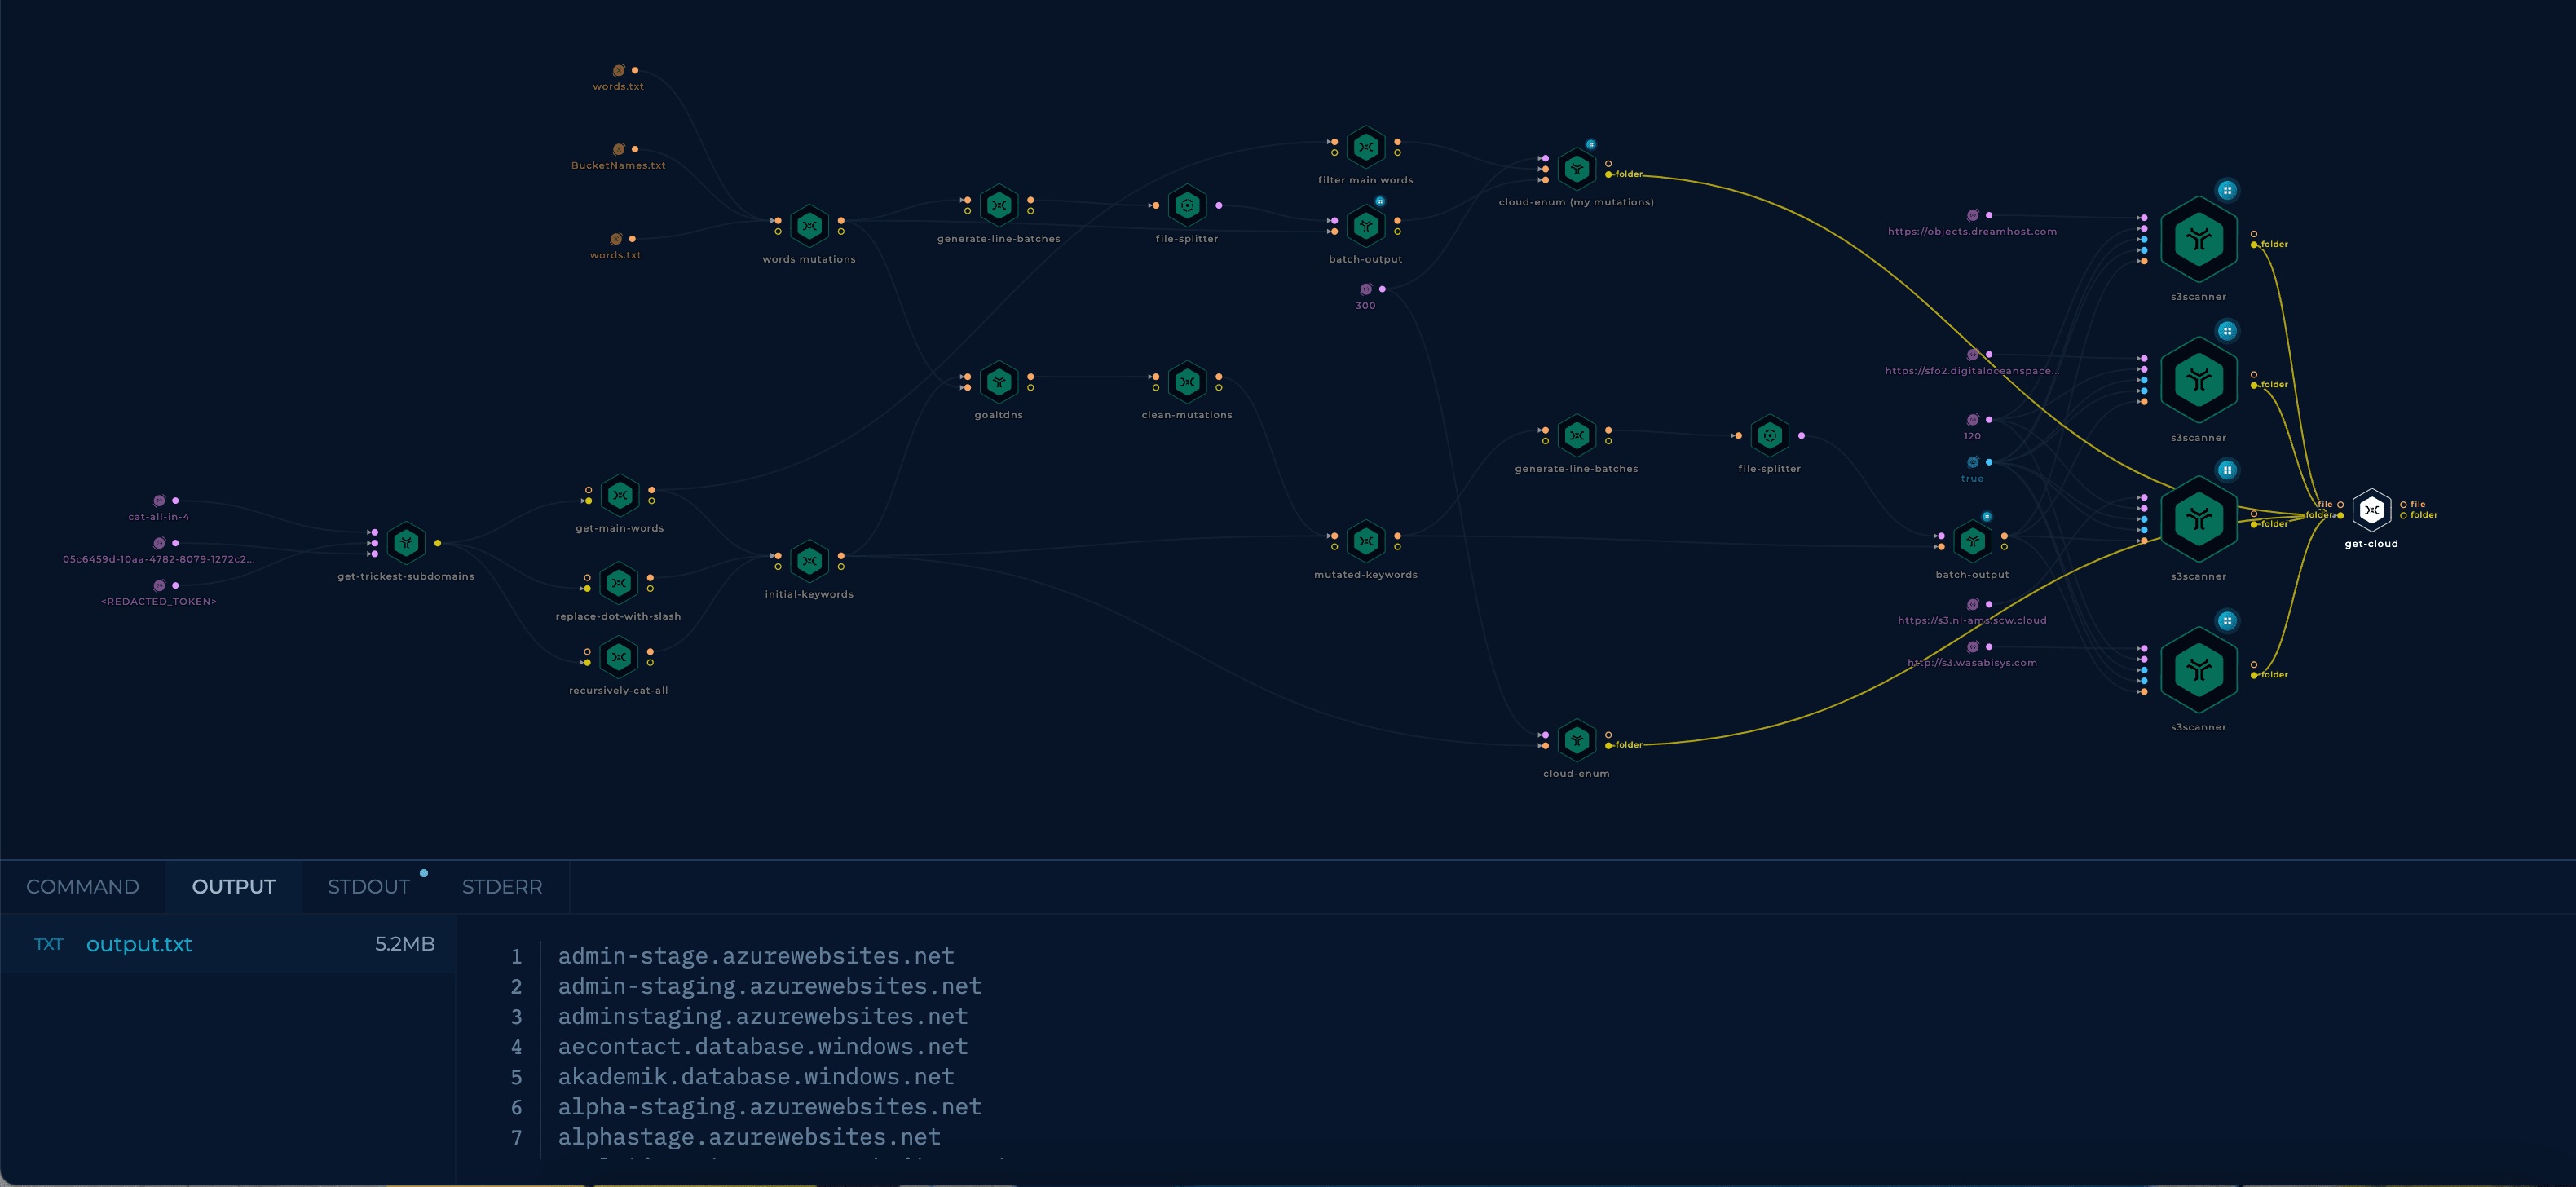Click the 5.2MB file size label
This screenshot has width=2576, height=1187.
click(x=404, y=944)
